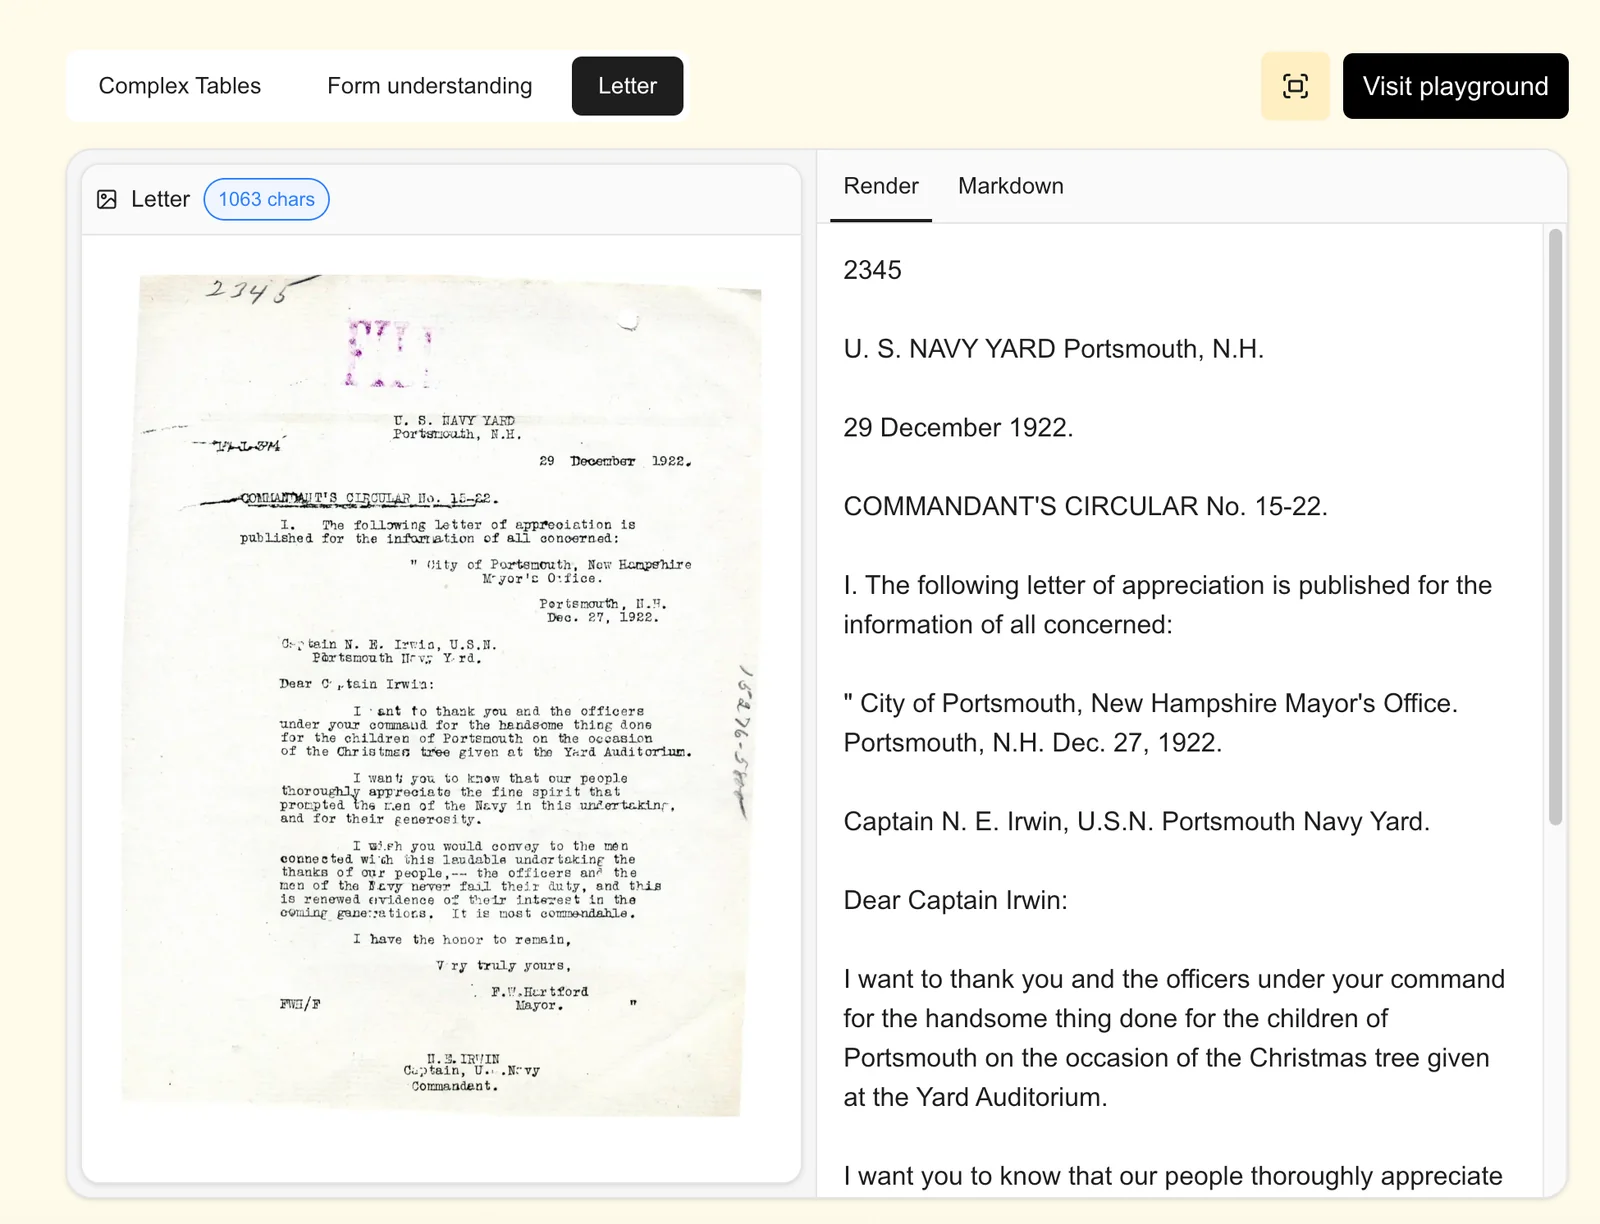Click the image icon beside Letter label
Viewport: 1600px width, 1224px height.
click(107, 199)
